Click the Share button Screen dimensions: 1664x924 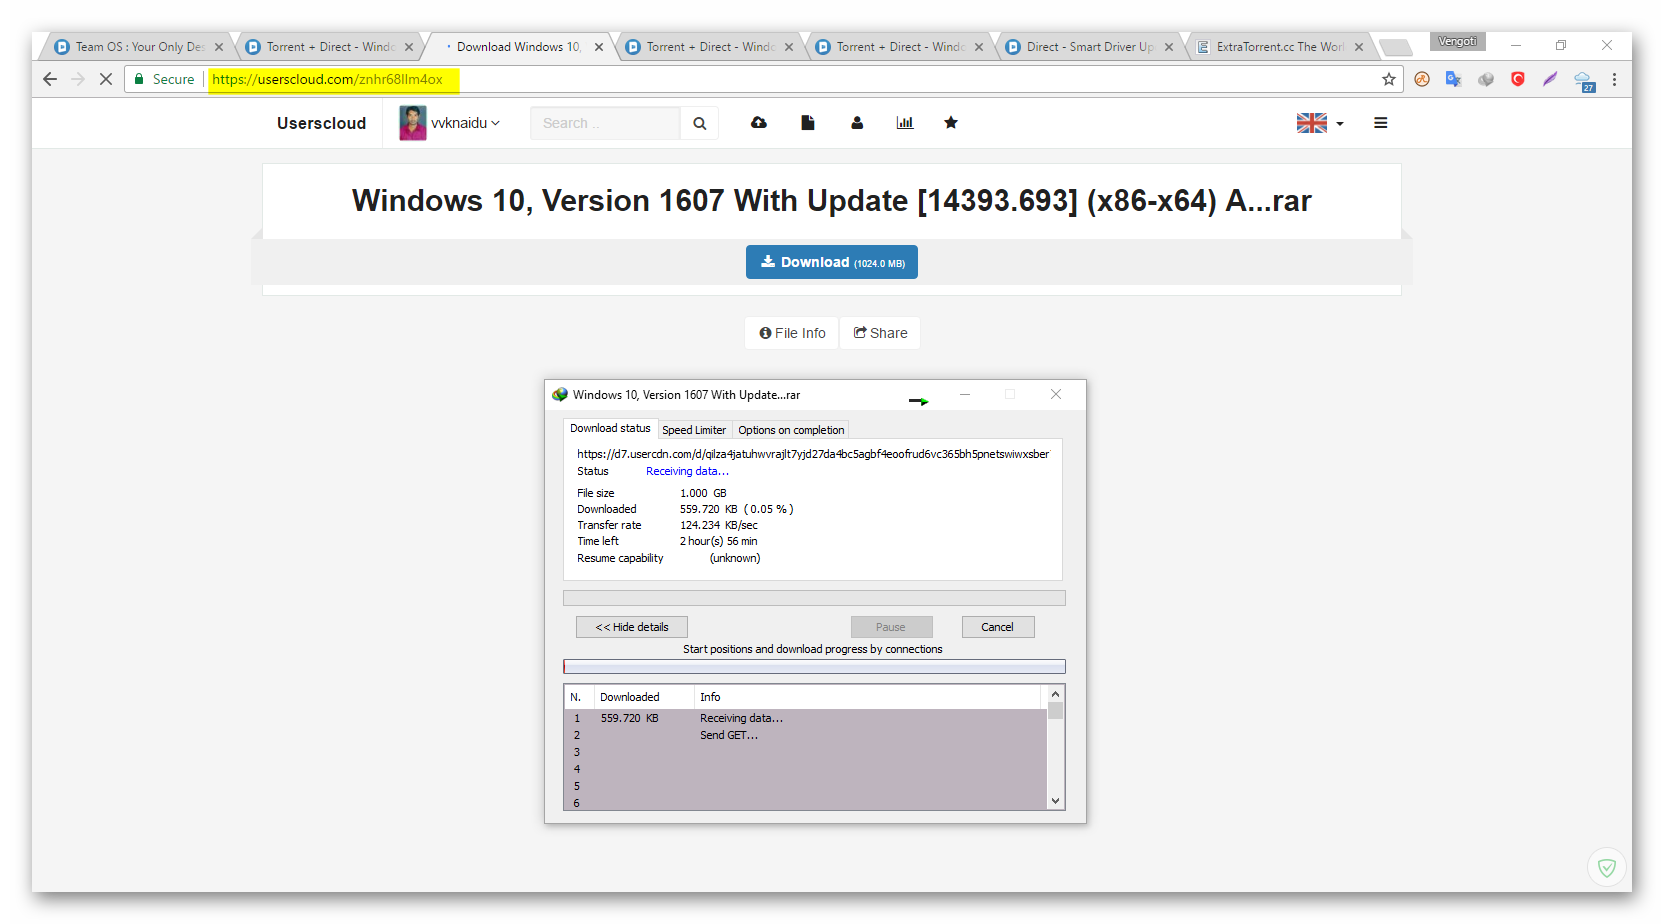click(880, 333)
